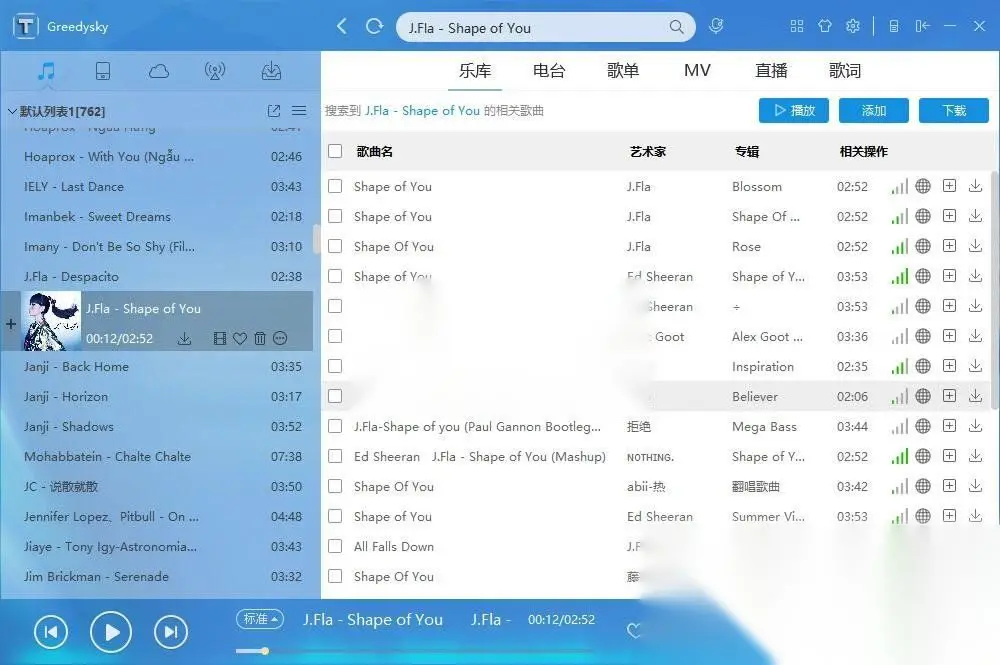The width and height of the screenshot is (1000, 665).
Task: Check the Ed Sheeran J.Fla Mashup row
Action: tap(335, 456)
